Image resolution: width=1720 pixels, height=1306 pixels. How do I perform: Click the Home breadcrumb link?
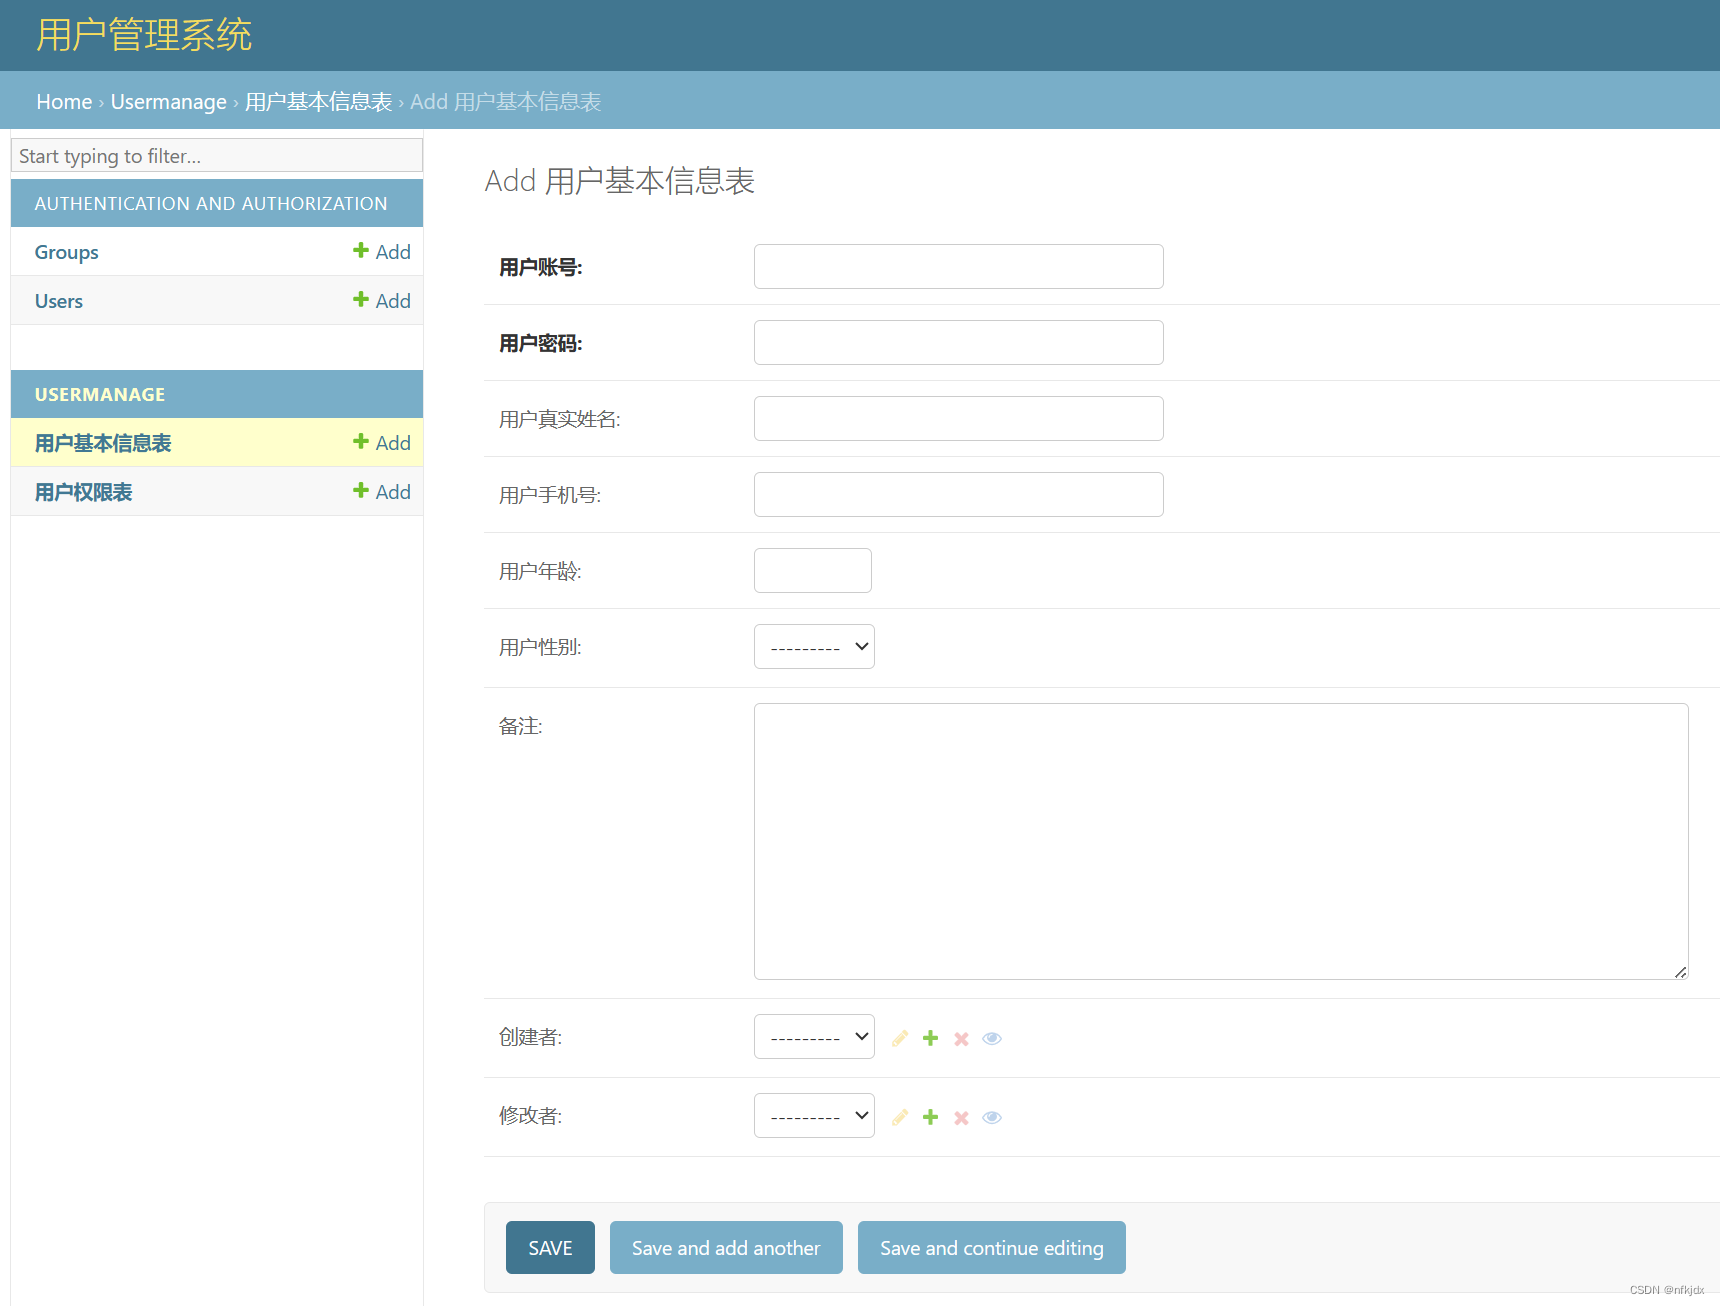point(63,101)
